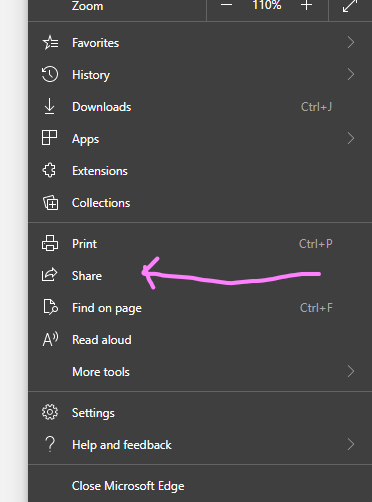This screenshot has height=502, width=372.
Task: Expand the More tools submenu chevron
Action: (x=351, y=371)
